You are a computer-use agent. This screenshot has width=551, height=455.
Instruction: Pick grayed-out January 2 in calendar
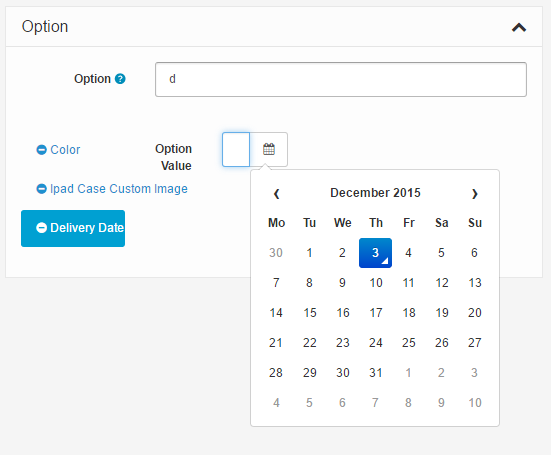pos(441,373)
